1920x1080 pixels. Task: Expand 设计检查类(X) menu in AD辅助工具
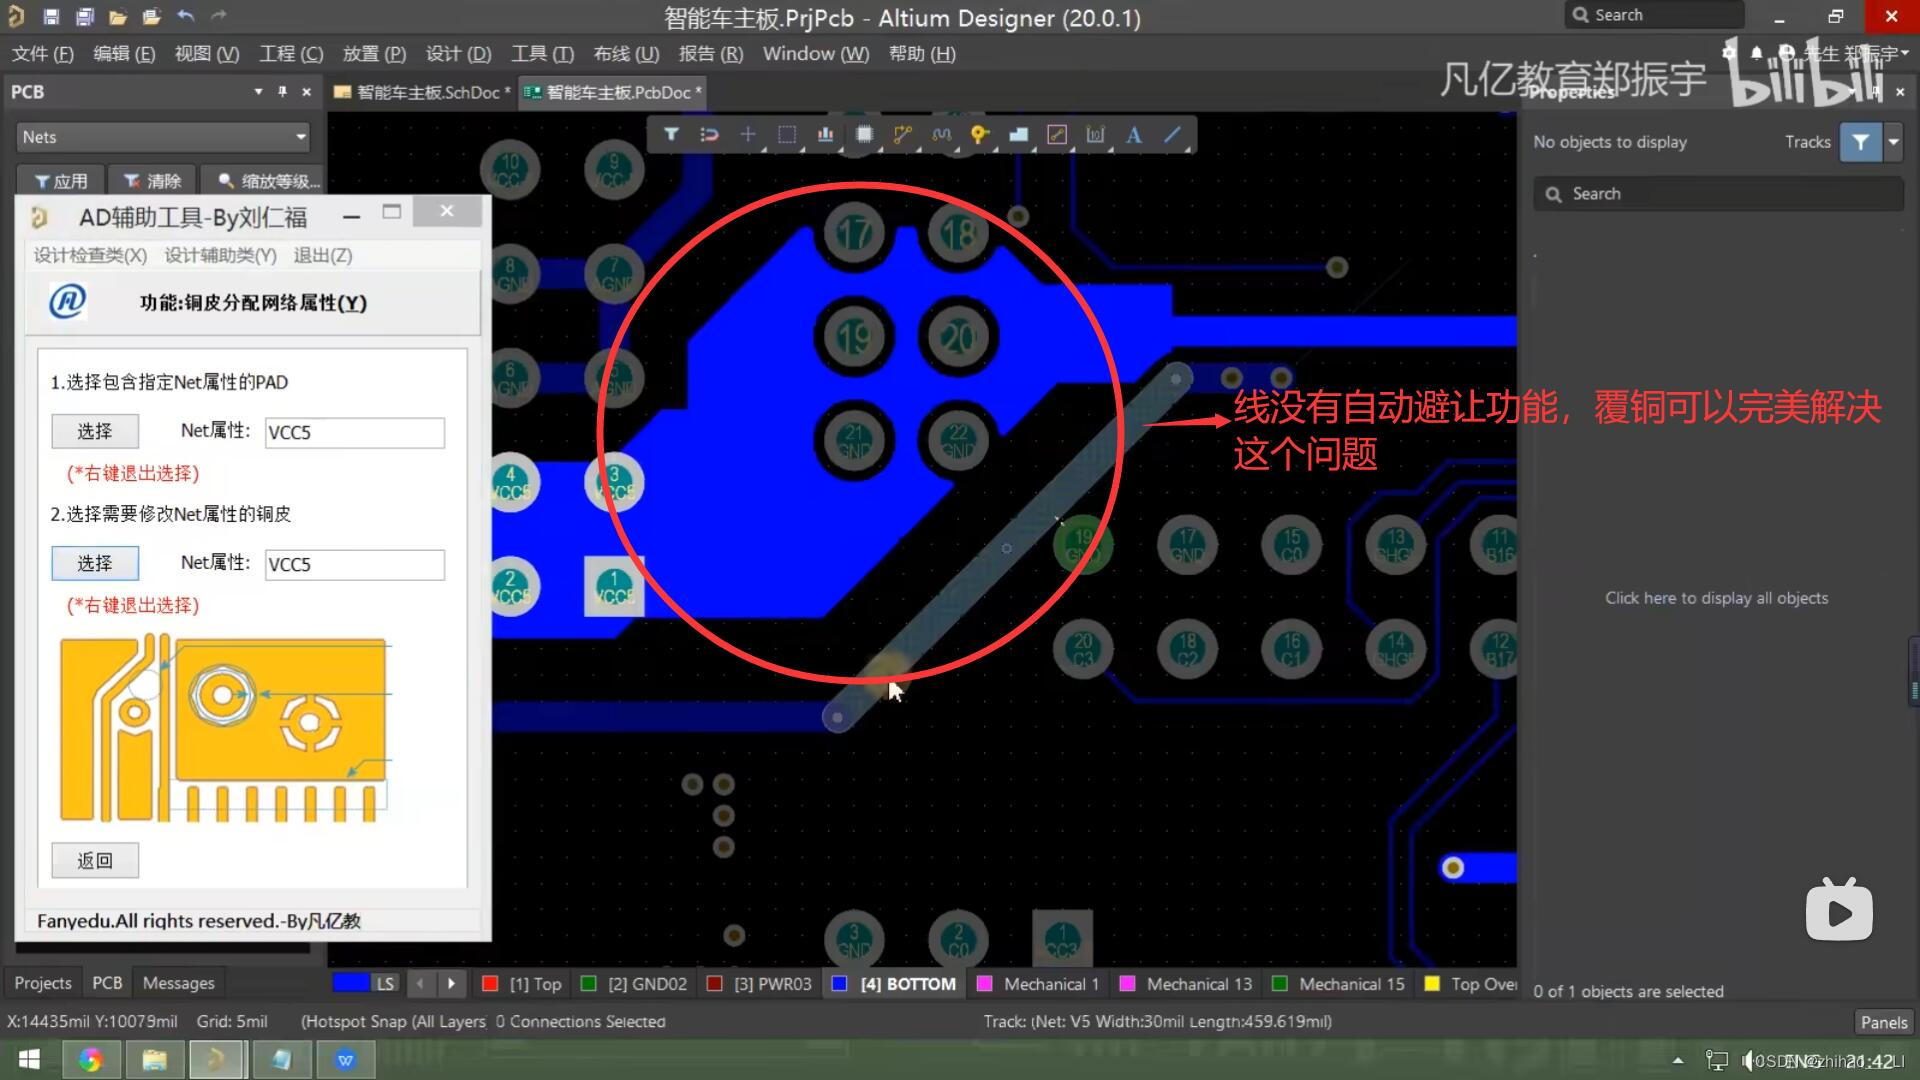[90, 255]
